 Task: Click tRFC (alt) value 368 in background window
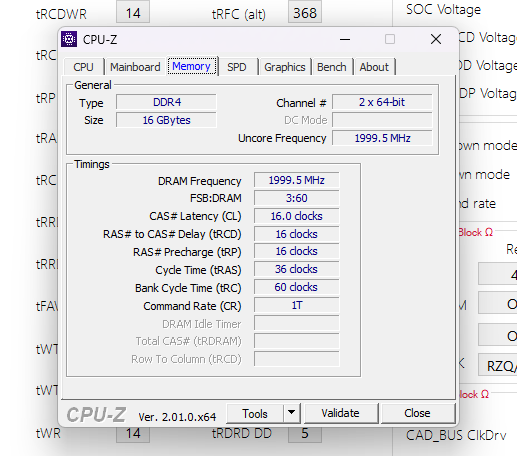[305, 13]
